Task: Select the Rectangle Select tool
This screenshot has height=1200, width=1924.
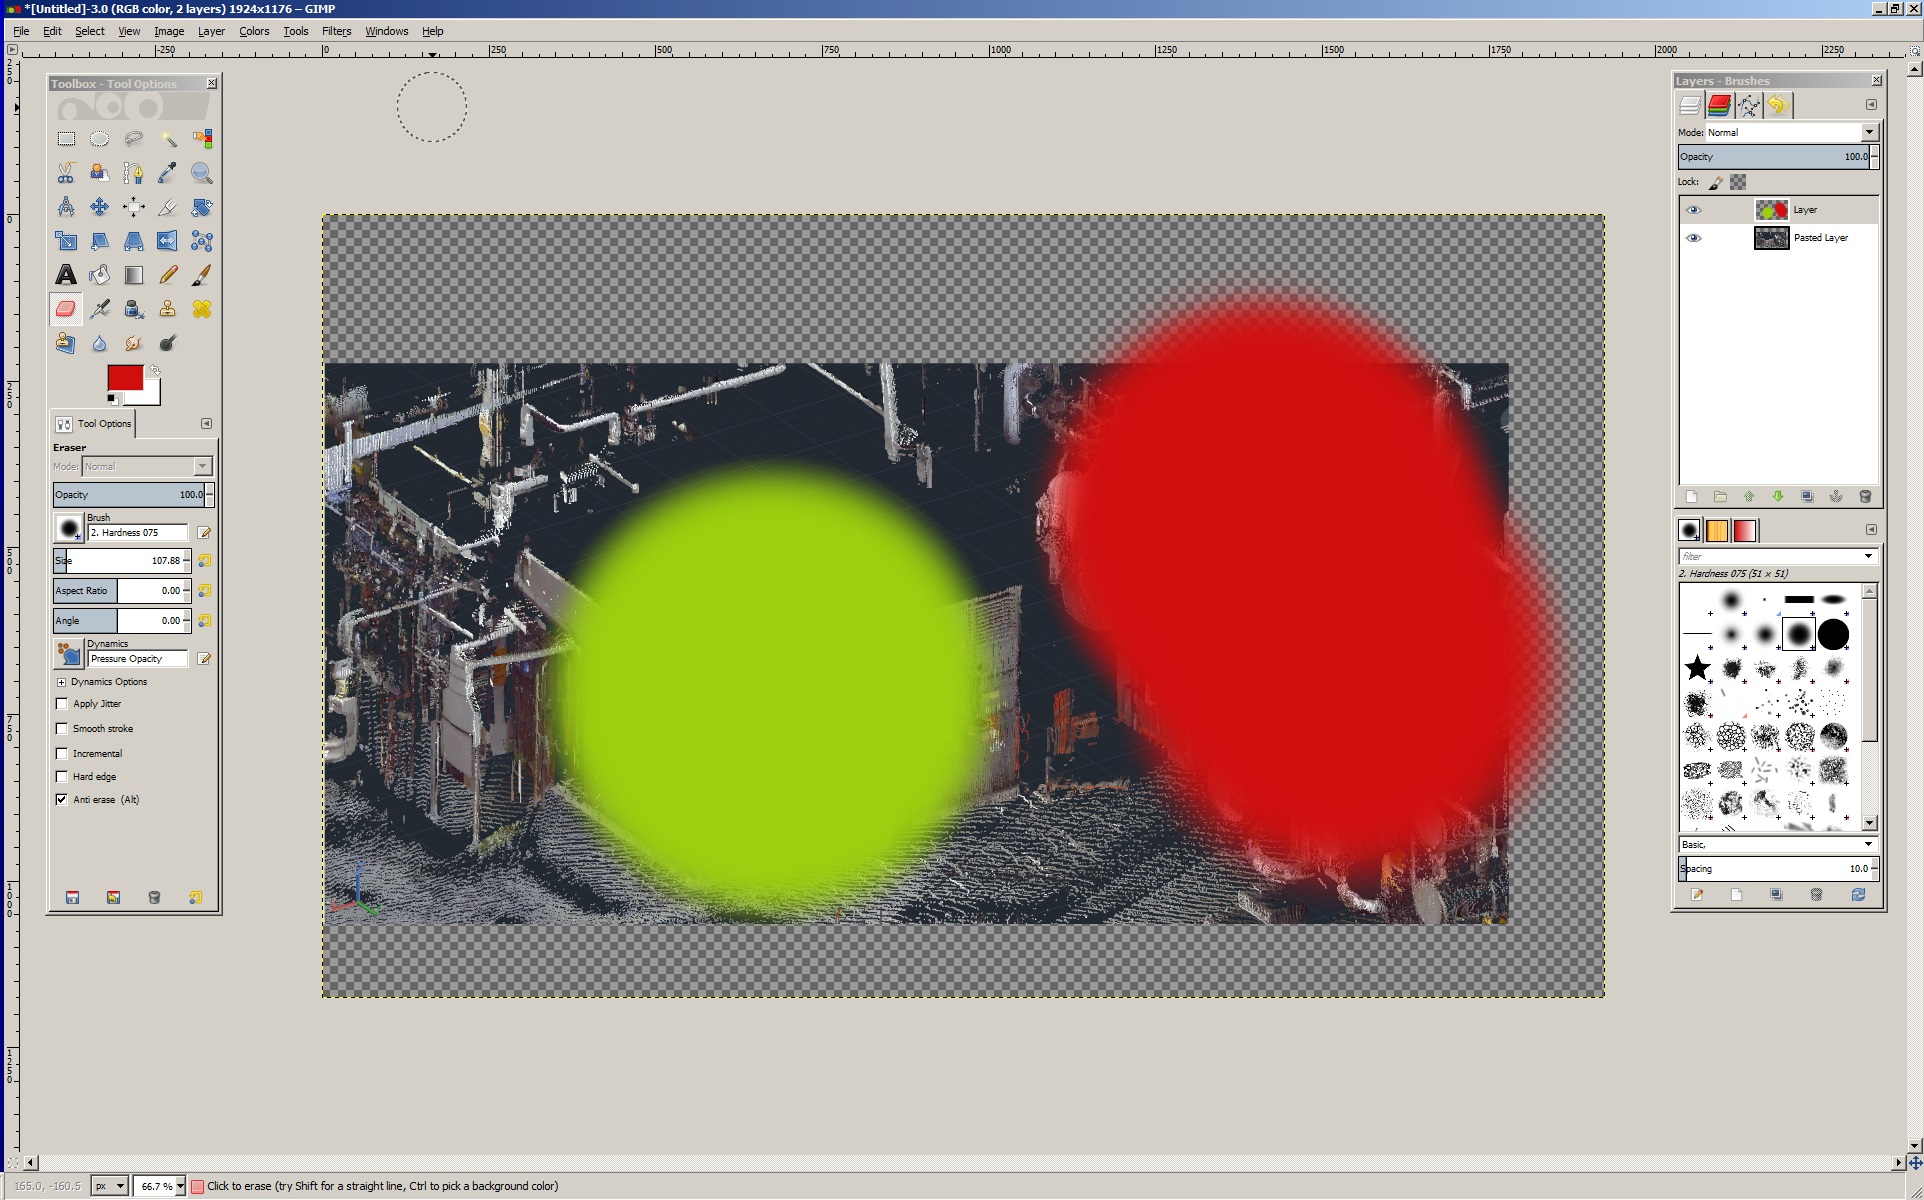Action: [66, 139]
